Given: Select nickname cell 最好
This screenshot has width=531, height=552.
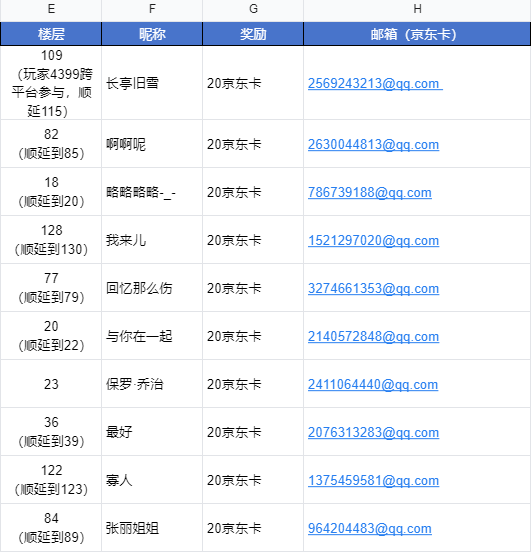Looking at the screenshot, I should (152, 432).
